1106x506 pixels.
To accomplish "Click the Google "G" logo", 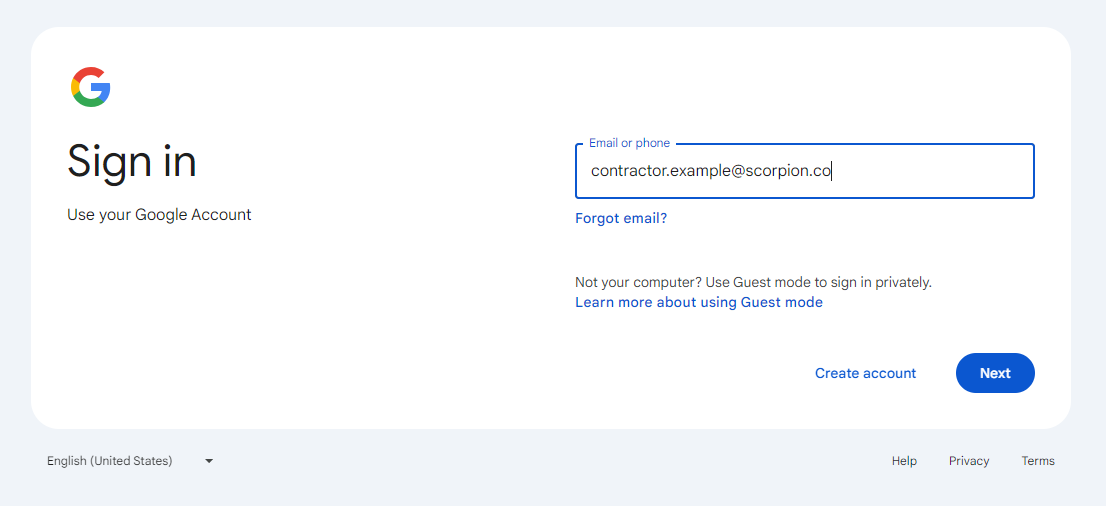I will point(90,87).
